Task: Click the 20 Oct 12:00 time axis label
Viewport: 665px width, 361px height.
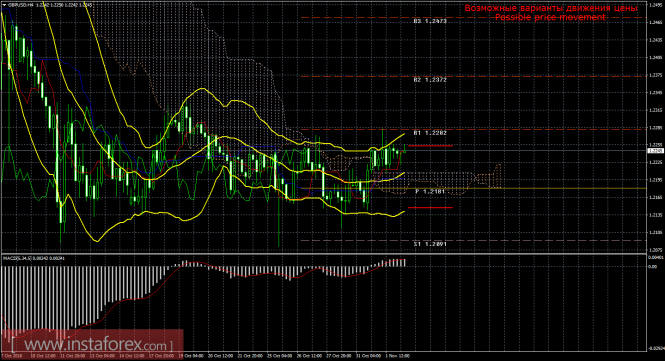Action: pyautogui.click(x=220, y=355)
